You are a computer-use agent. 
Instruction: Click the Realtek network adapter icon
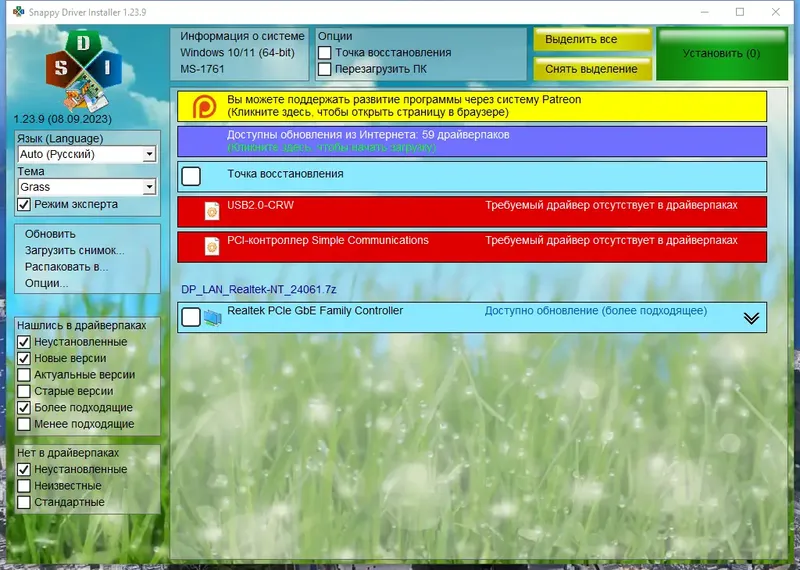[212, 317]
